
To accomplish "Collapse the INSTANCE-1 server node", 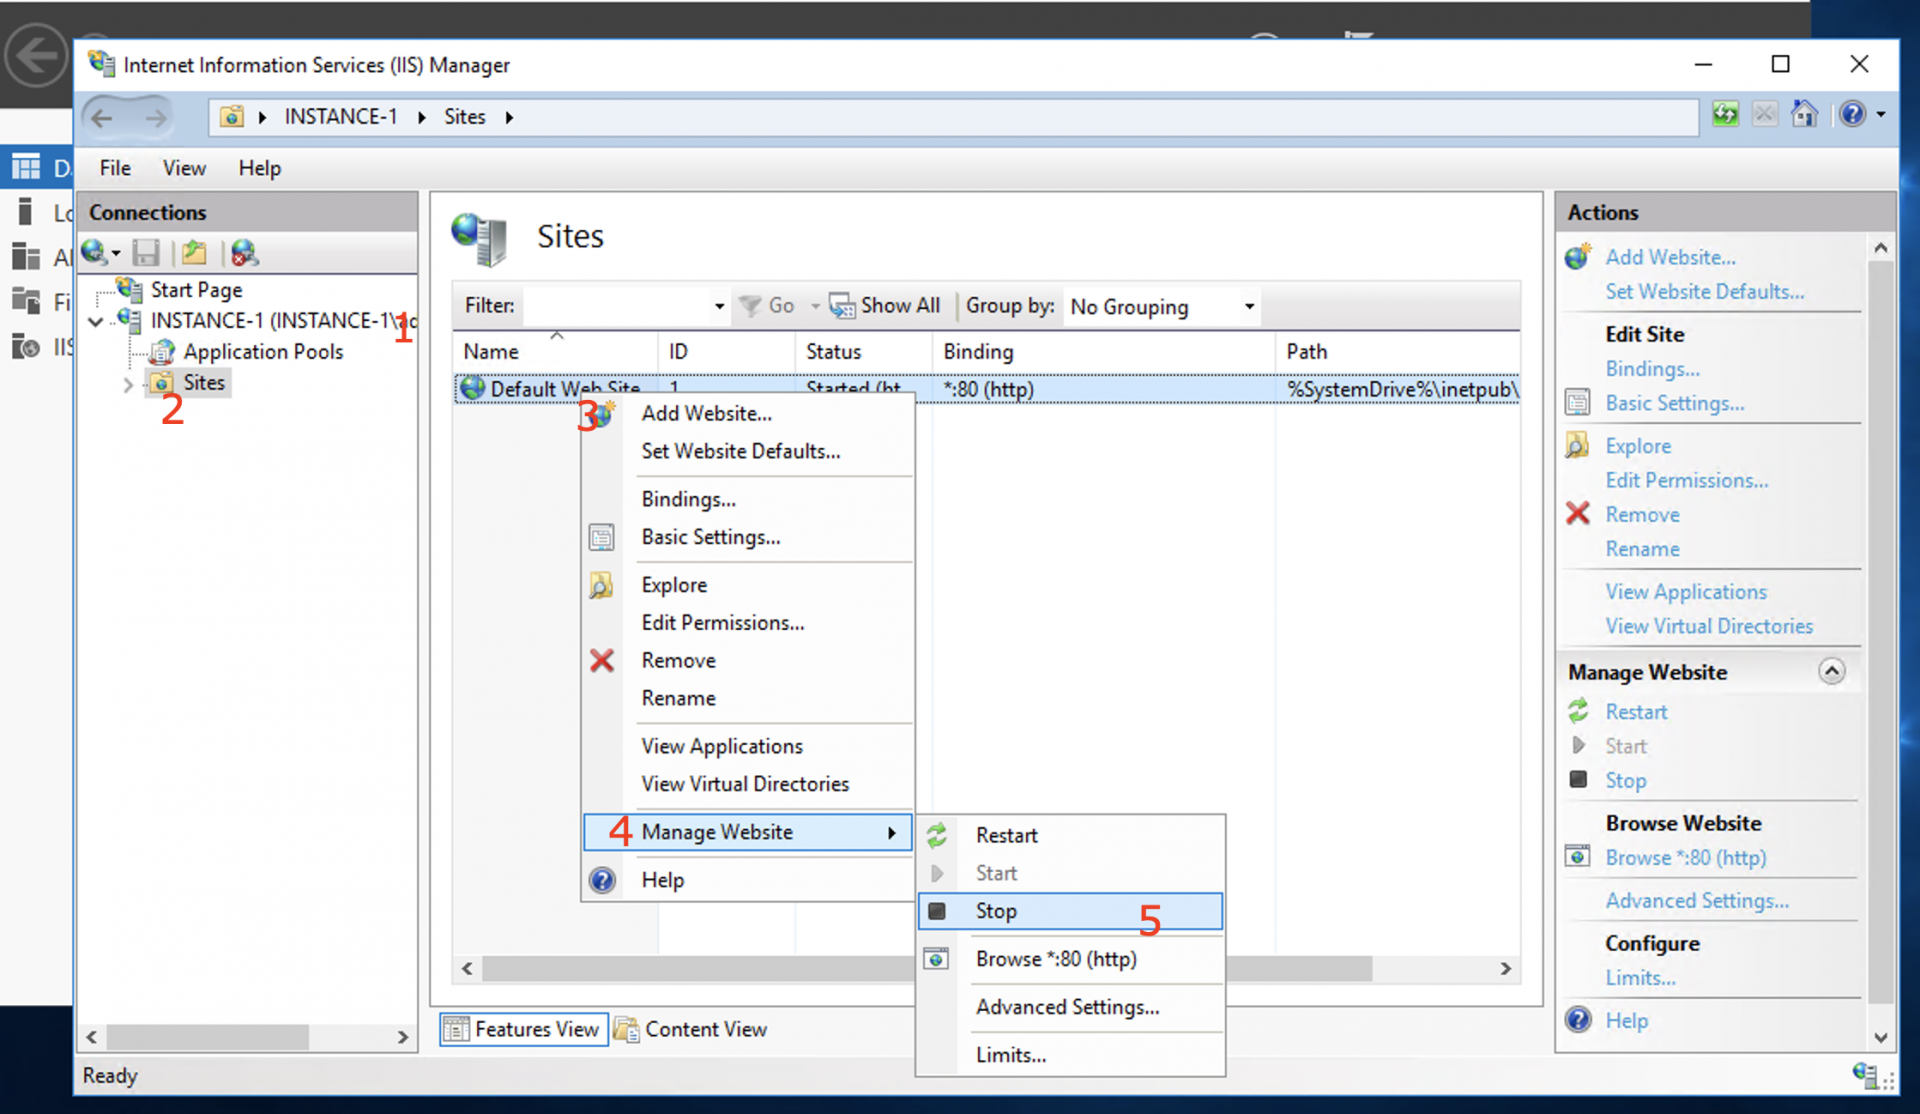I will (x=96, y=321).
